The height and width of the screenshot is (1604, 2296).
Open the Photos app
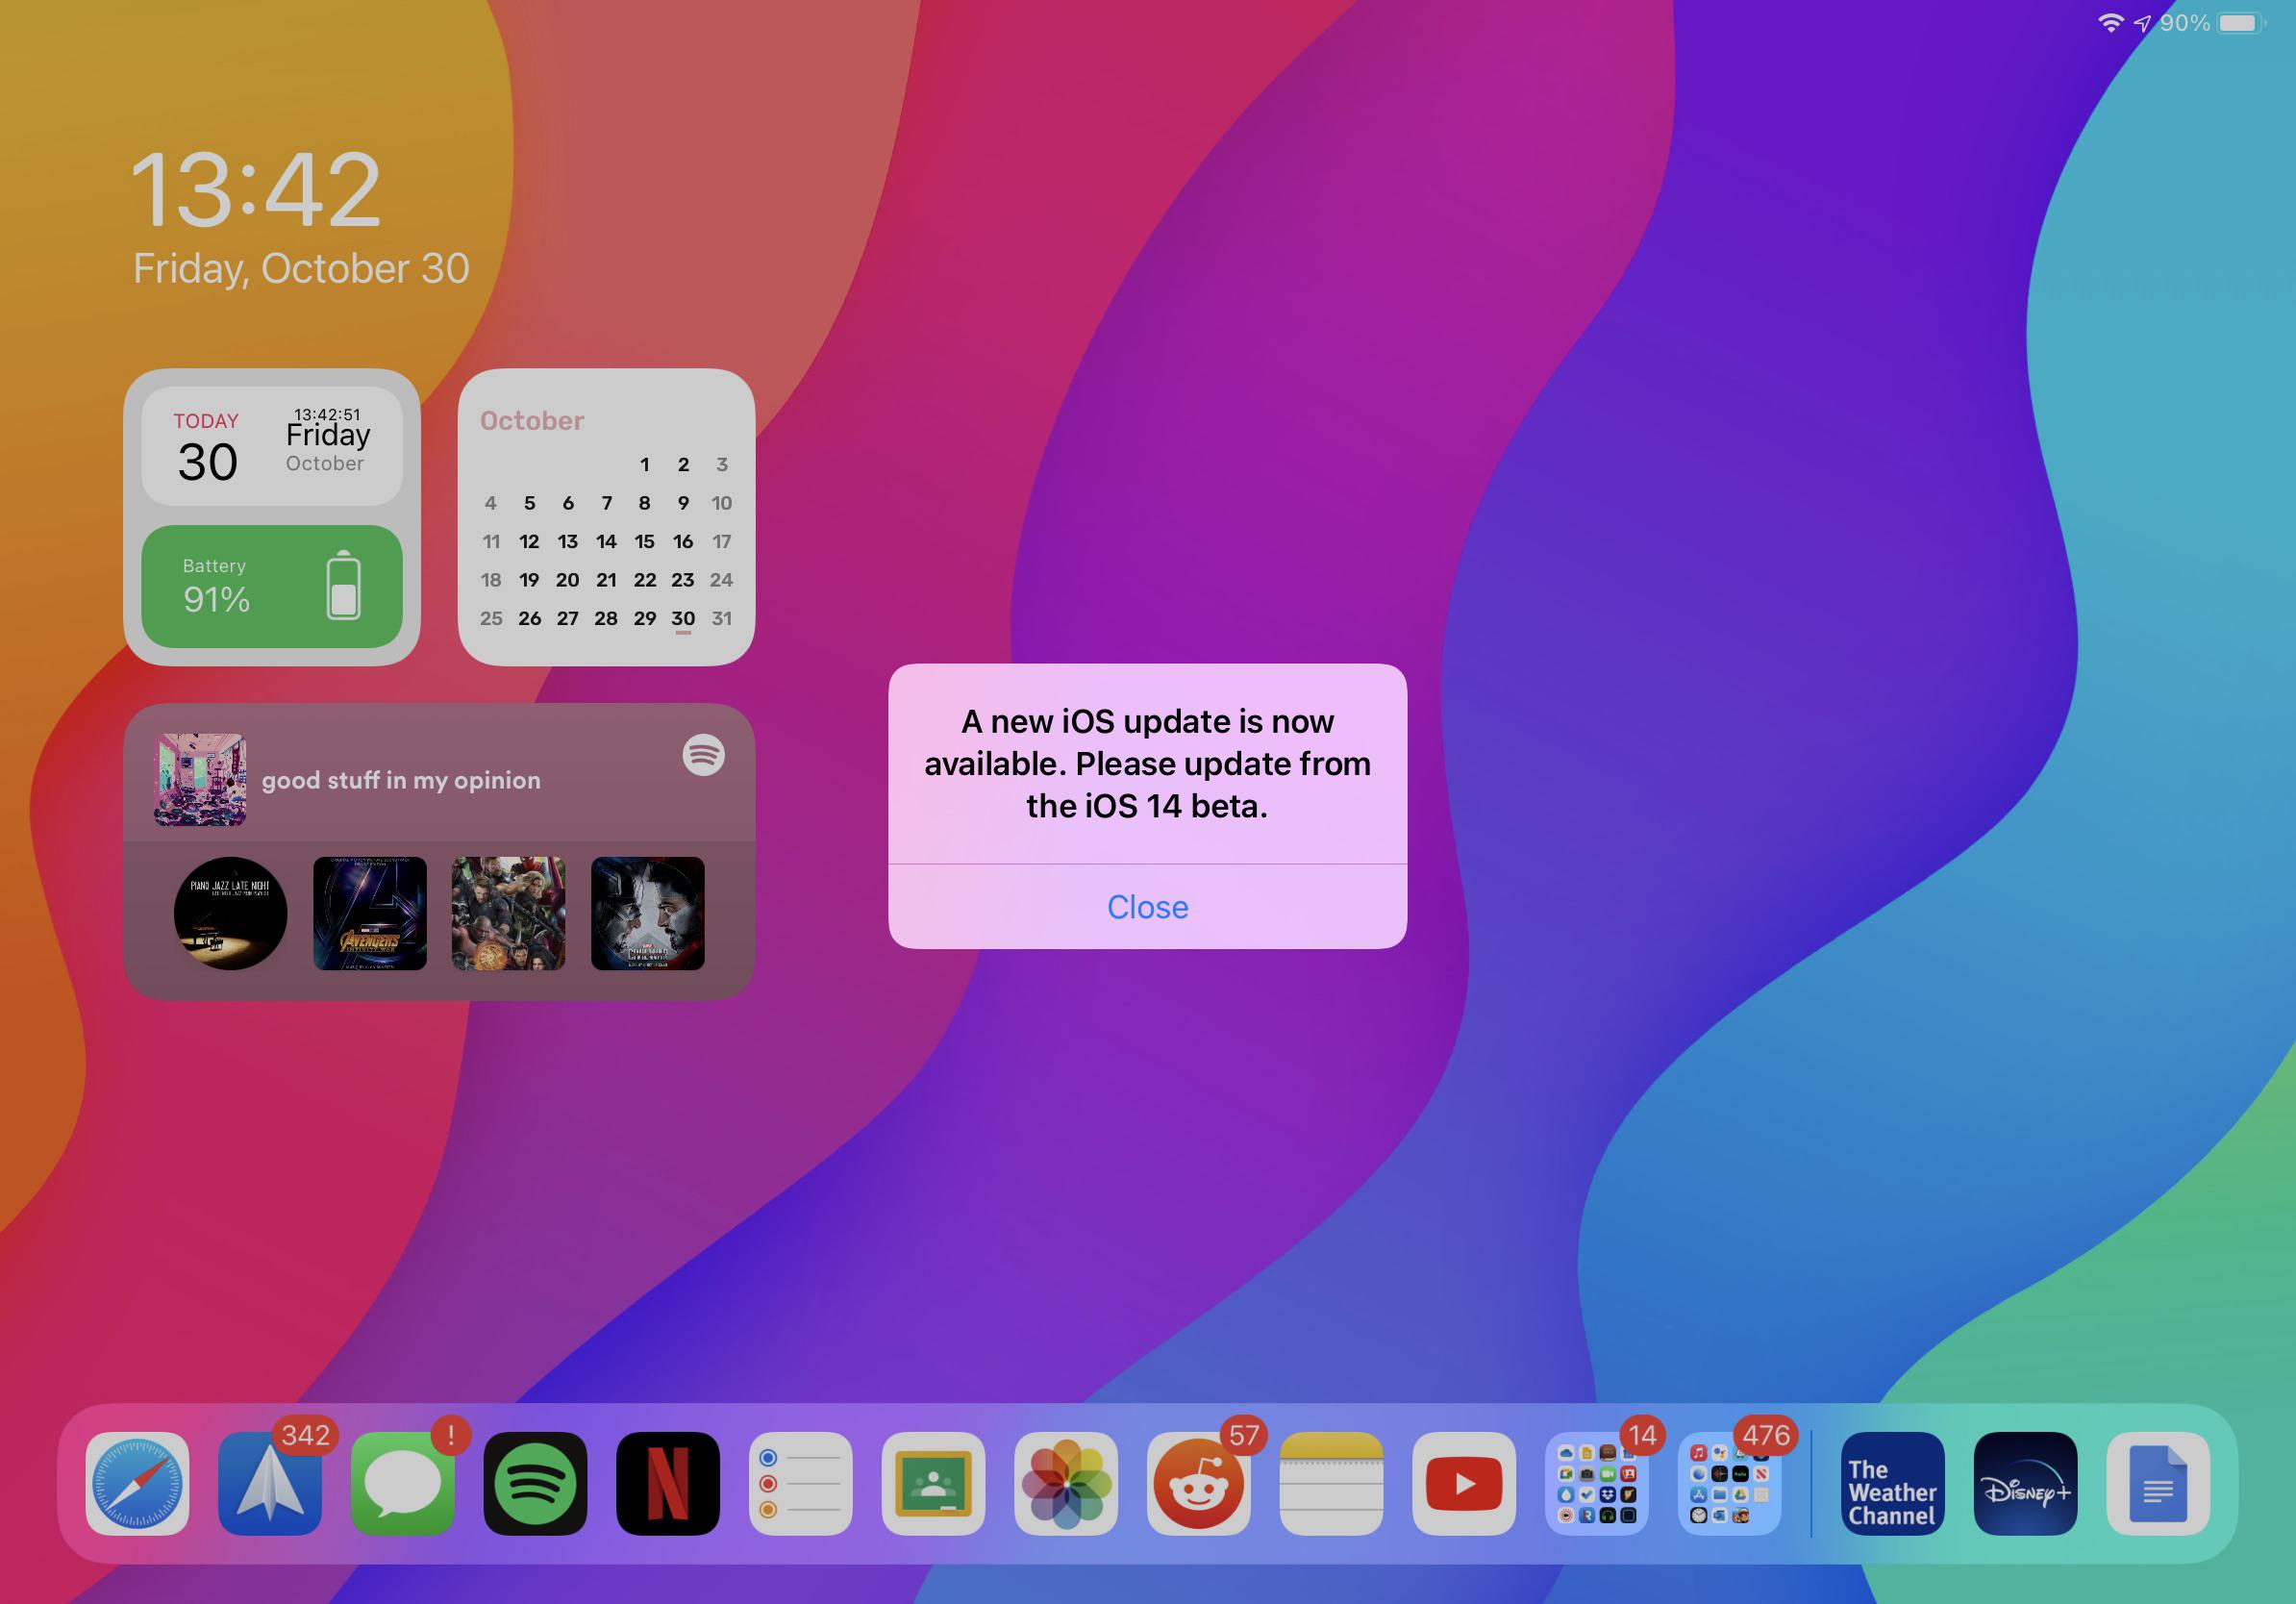pyautogui.click(x=1066, y=1483)
